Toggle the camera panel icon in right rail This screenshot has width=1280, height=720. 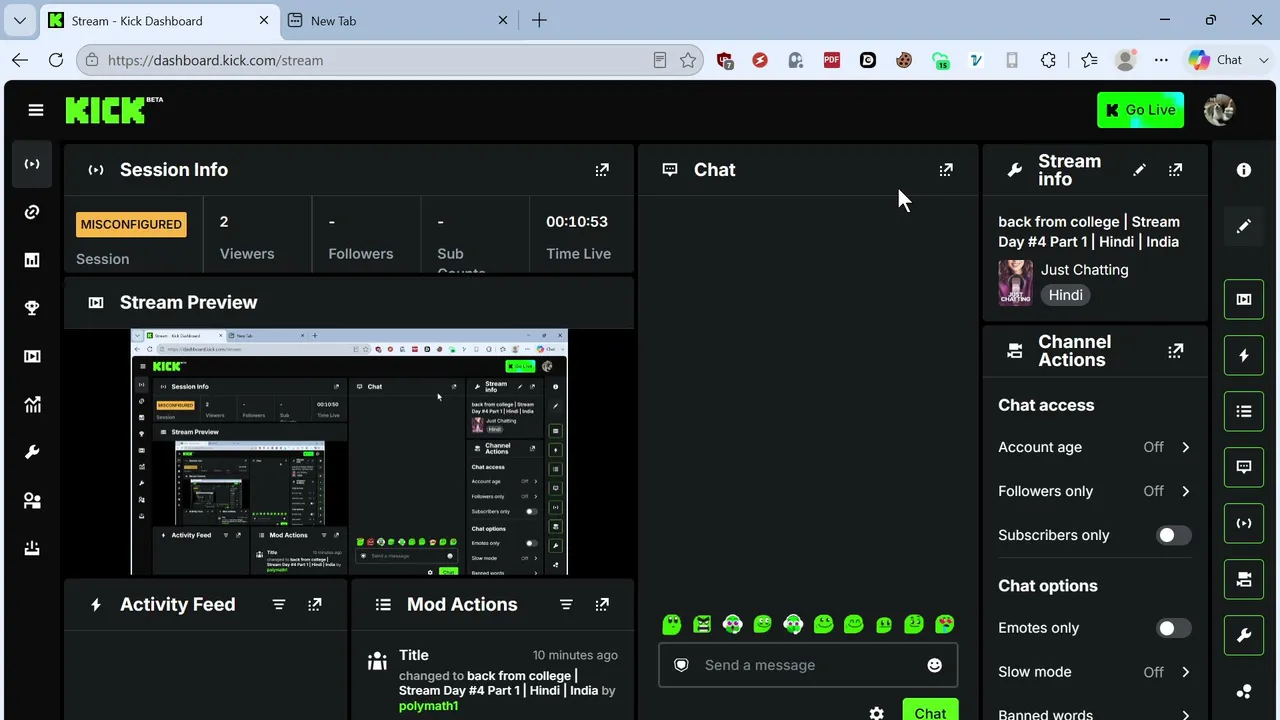click(1244, 579)
